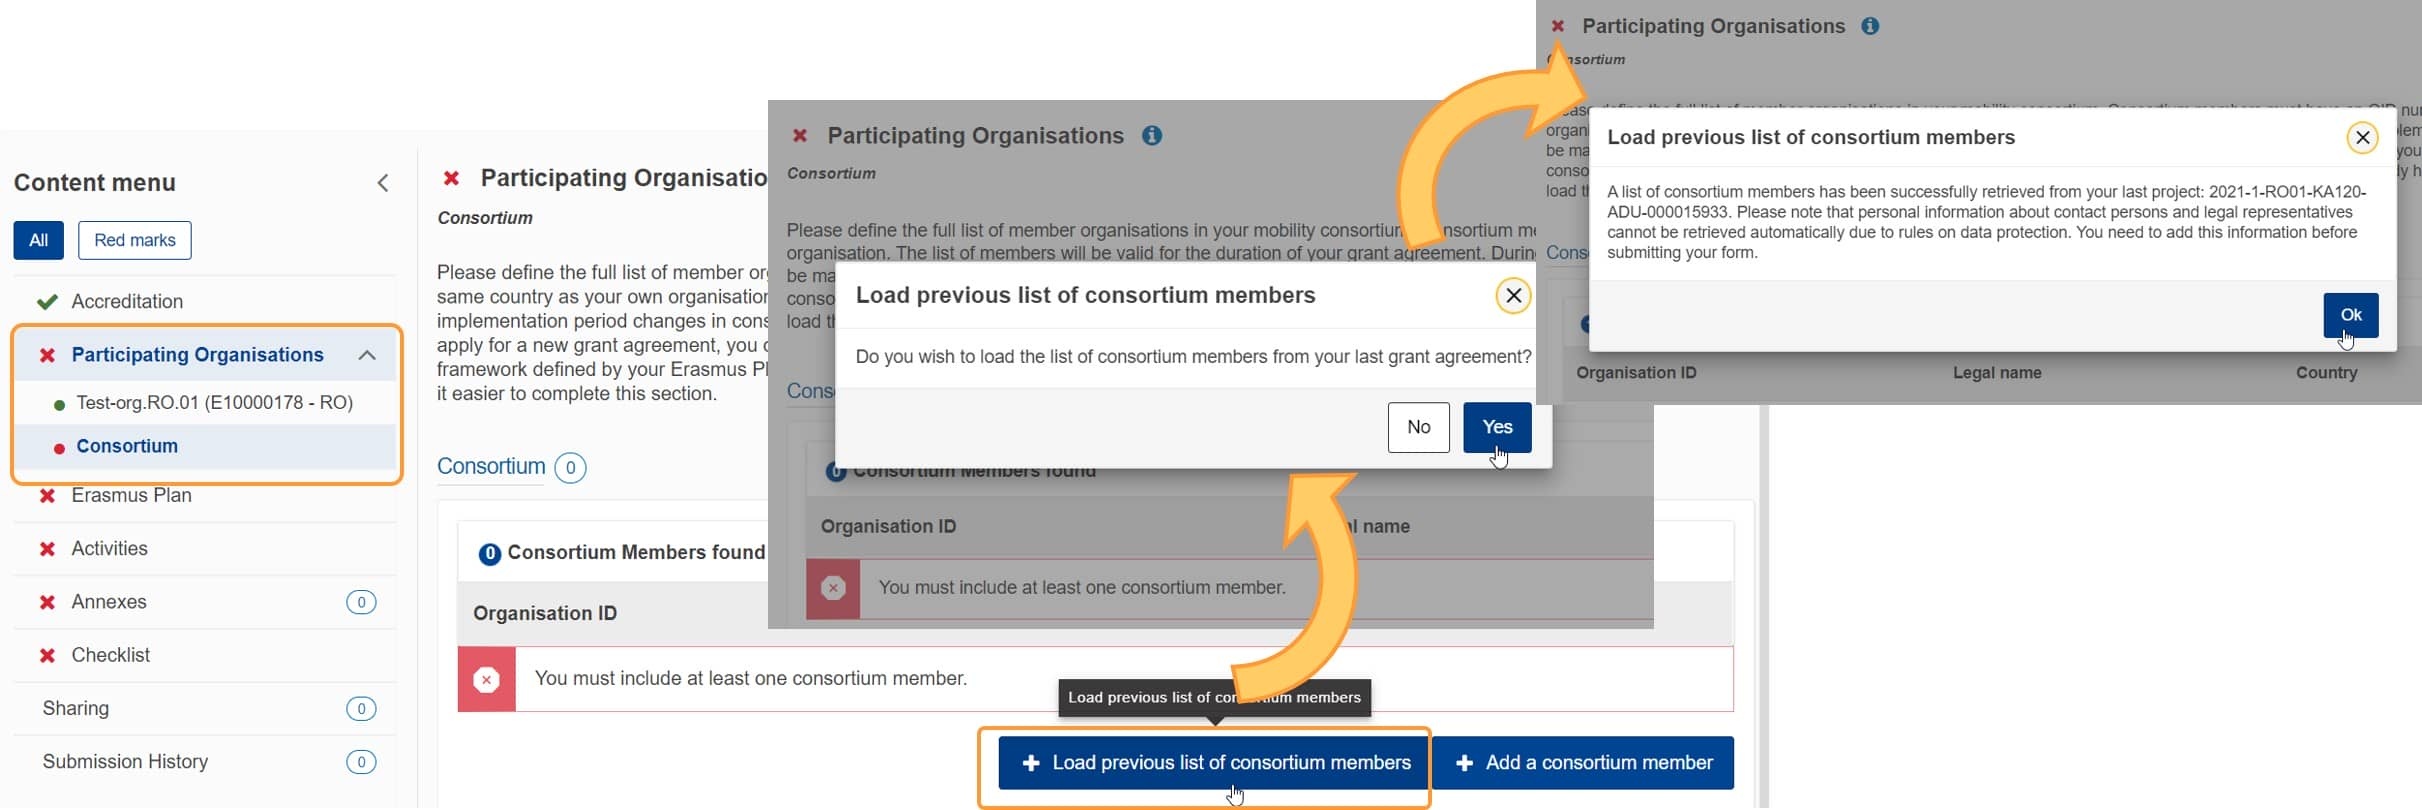The height and width of the screenshot is (810, 2422).
Task: Select Test-org.RO.01 (E10000178 - RO) entry
Action: (x=214, y=403)
